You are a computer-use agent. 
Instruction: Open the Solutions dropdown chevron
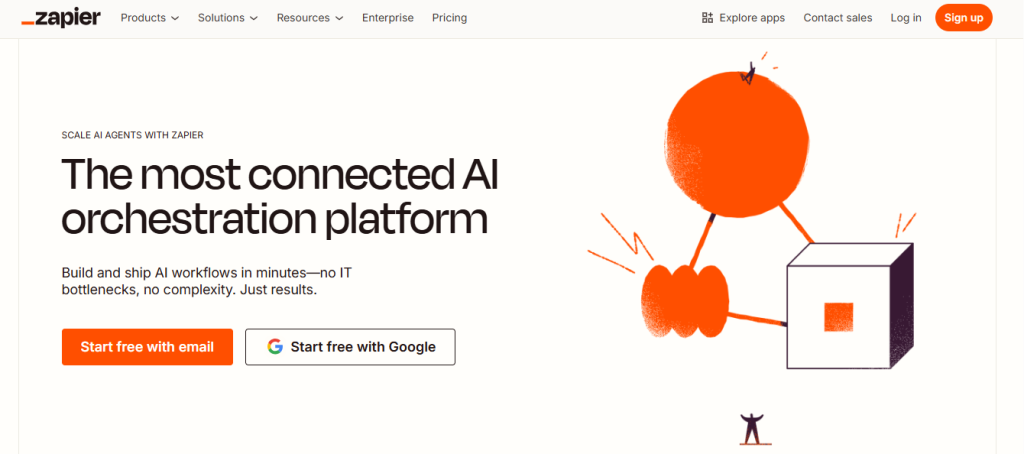253,18
